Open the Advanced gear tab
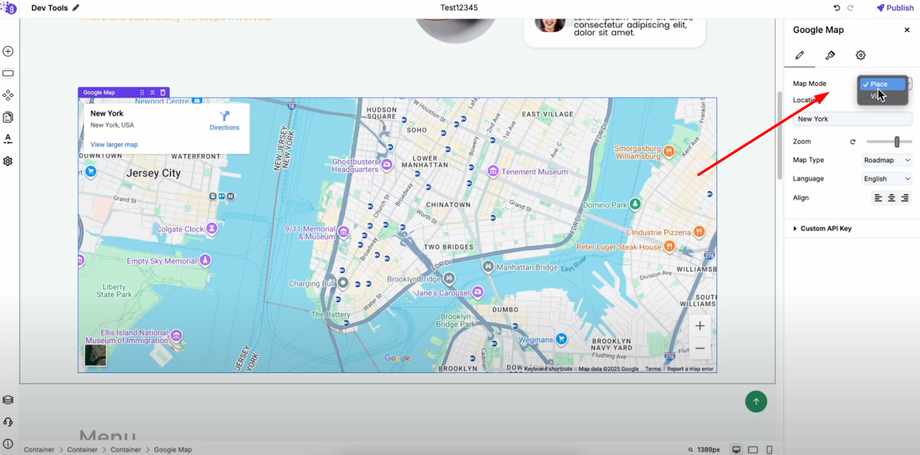The image size is (920, 455). [x=860, y=55]
